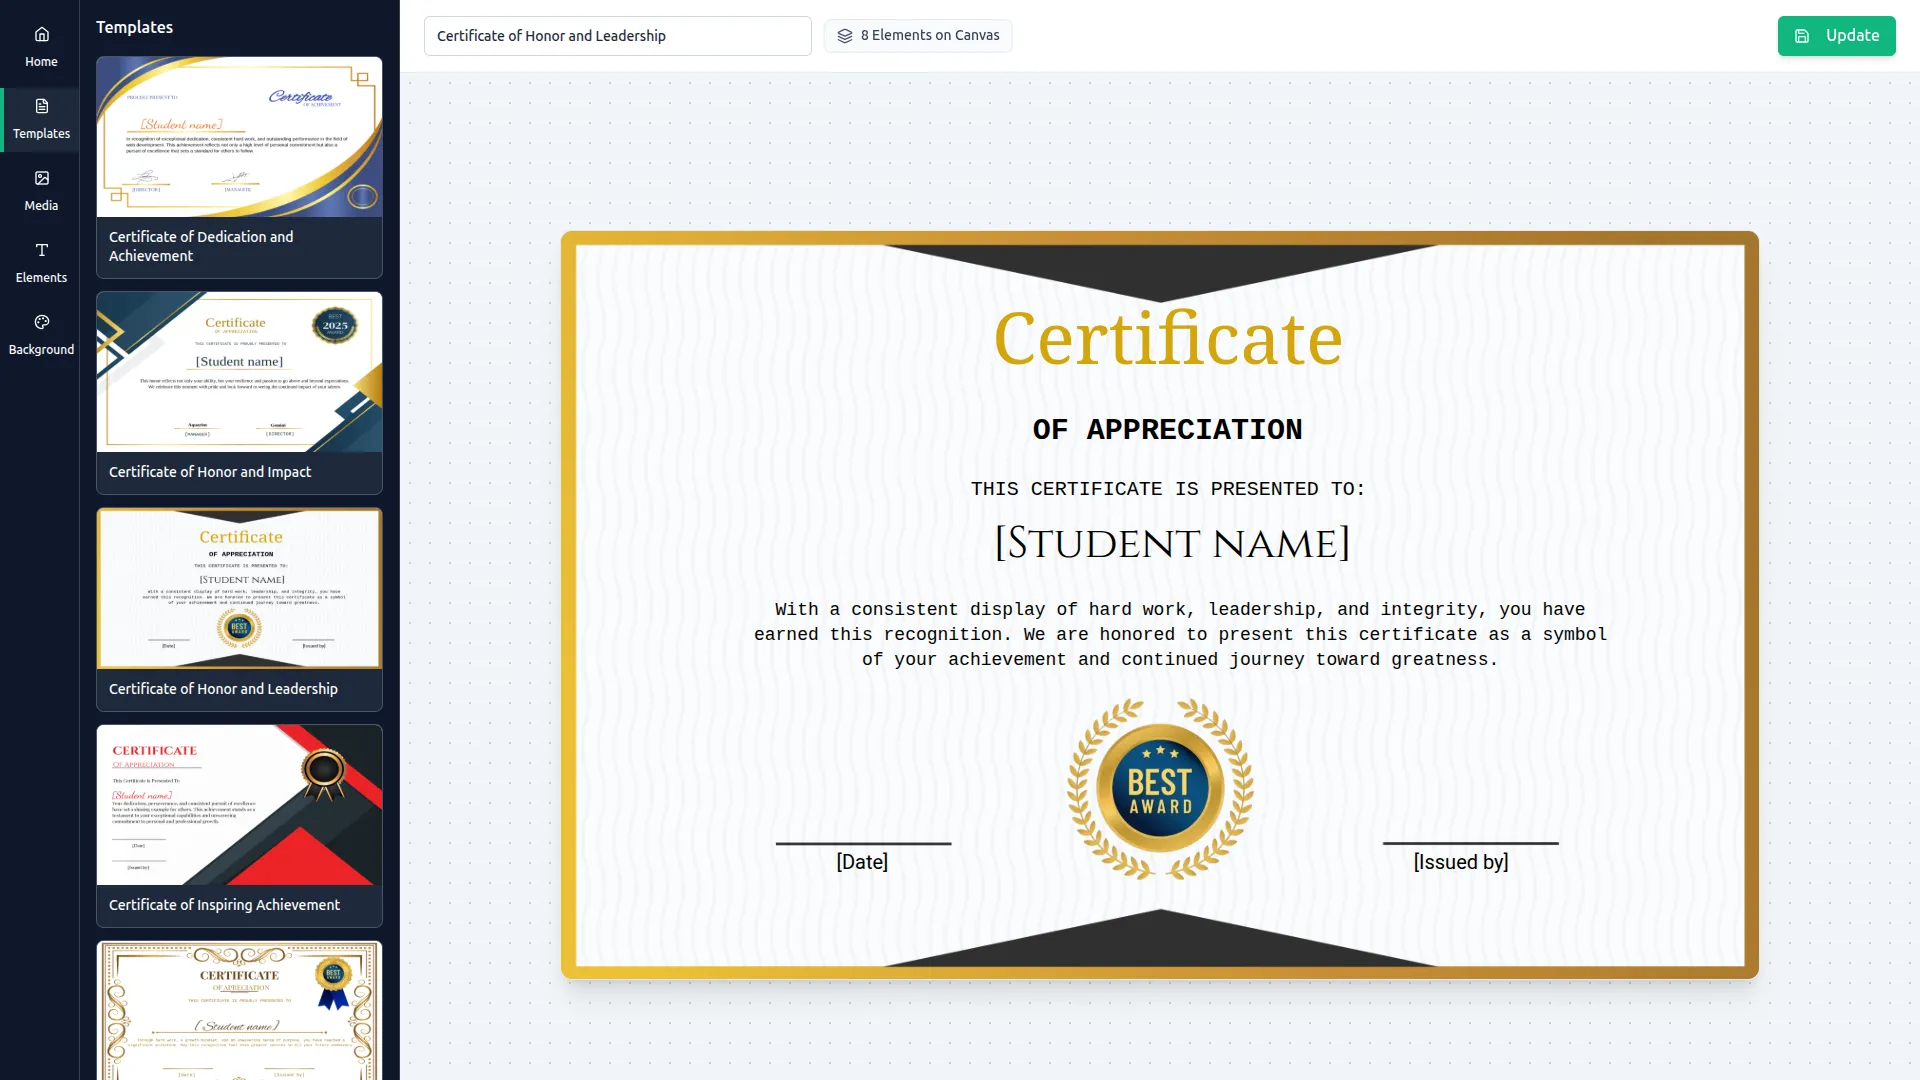The height and width of the screenshot is (1080, 1920).
Task: View the 8 Elements on Canvas list
Action: 917,35
